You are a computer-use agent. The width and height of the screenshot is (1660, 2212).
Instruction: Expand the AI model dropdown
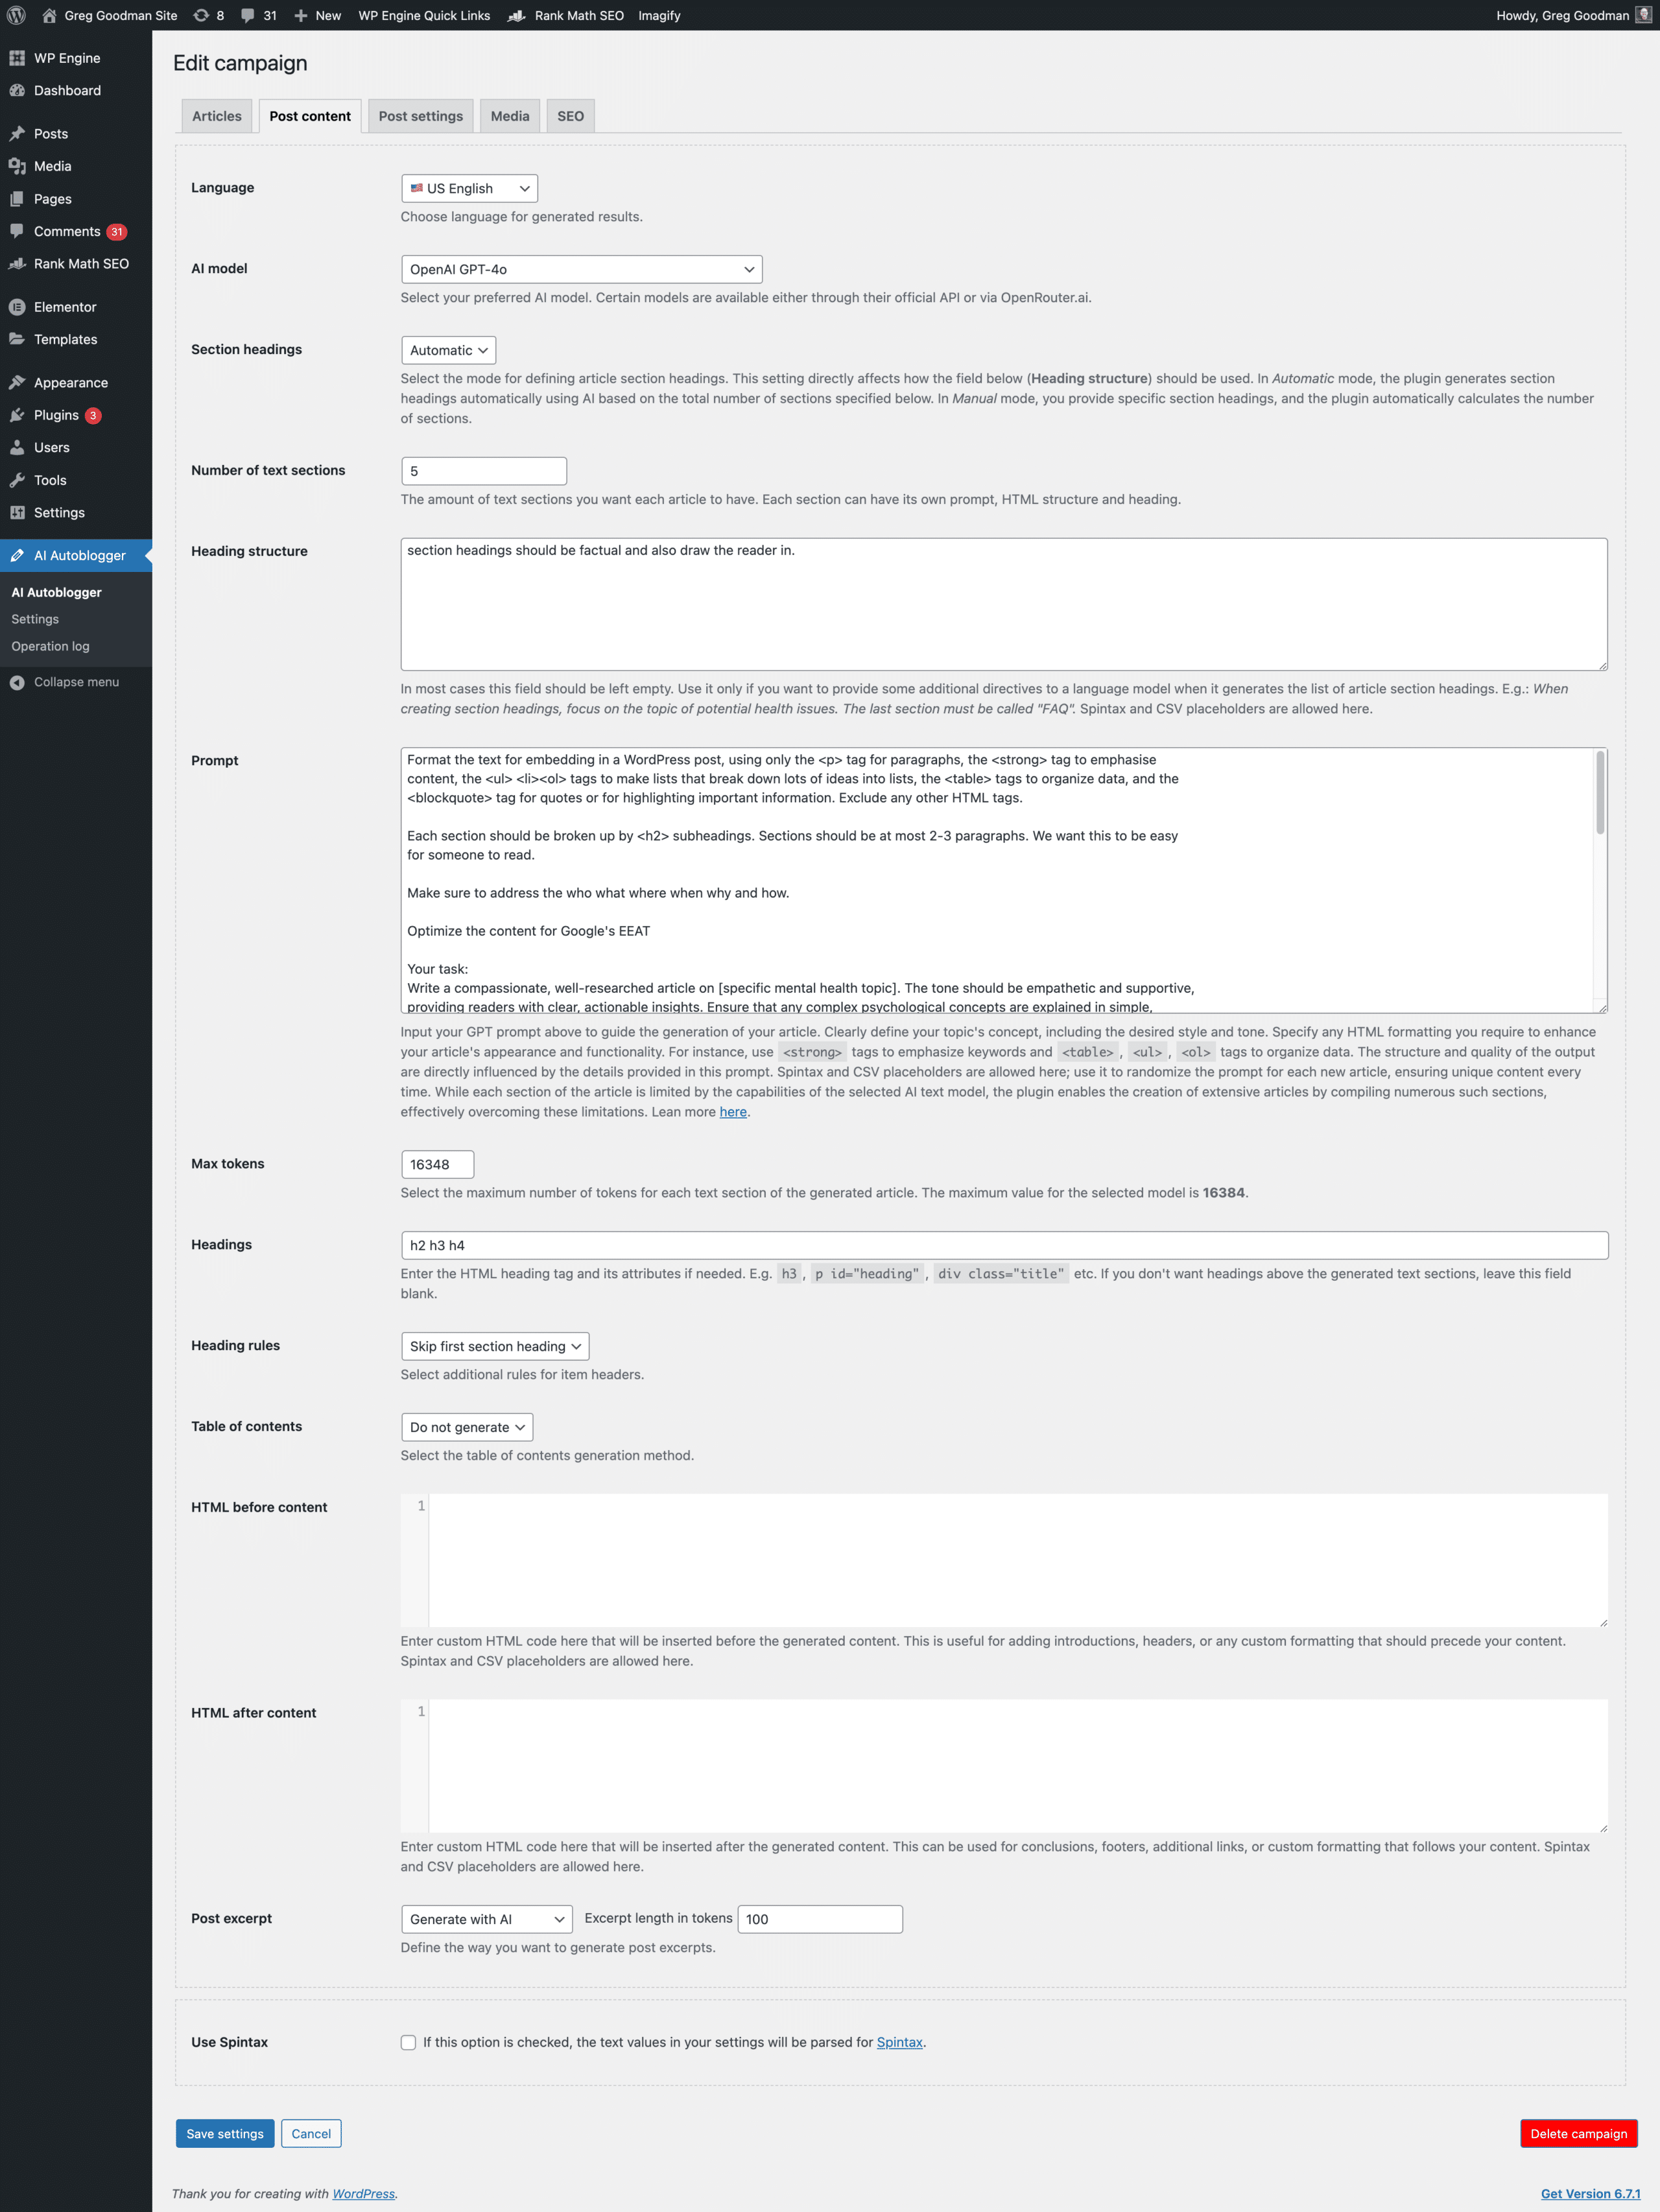pos(579,268)
